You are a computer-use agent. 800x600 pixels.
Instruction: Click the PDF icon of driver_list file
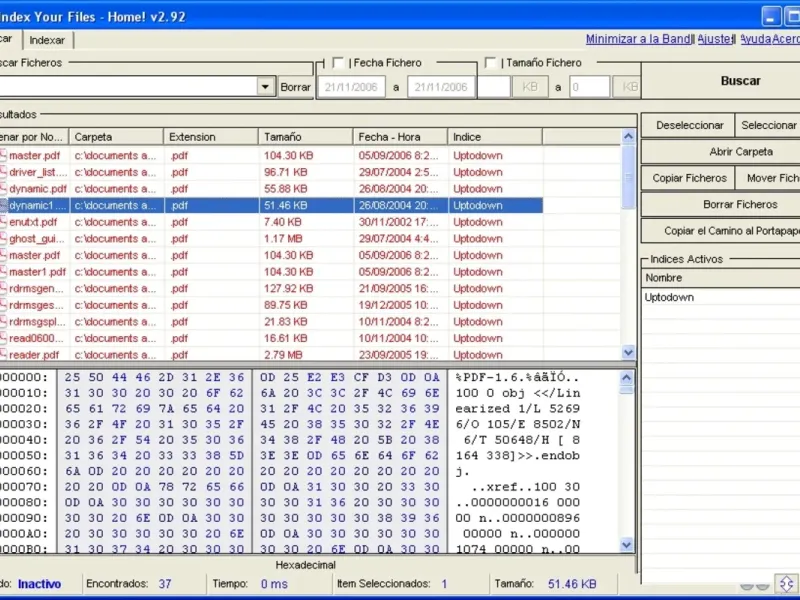3,172
